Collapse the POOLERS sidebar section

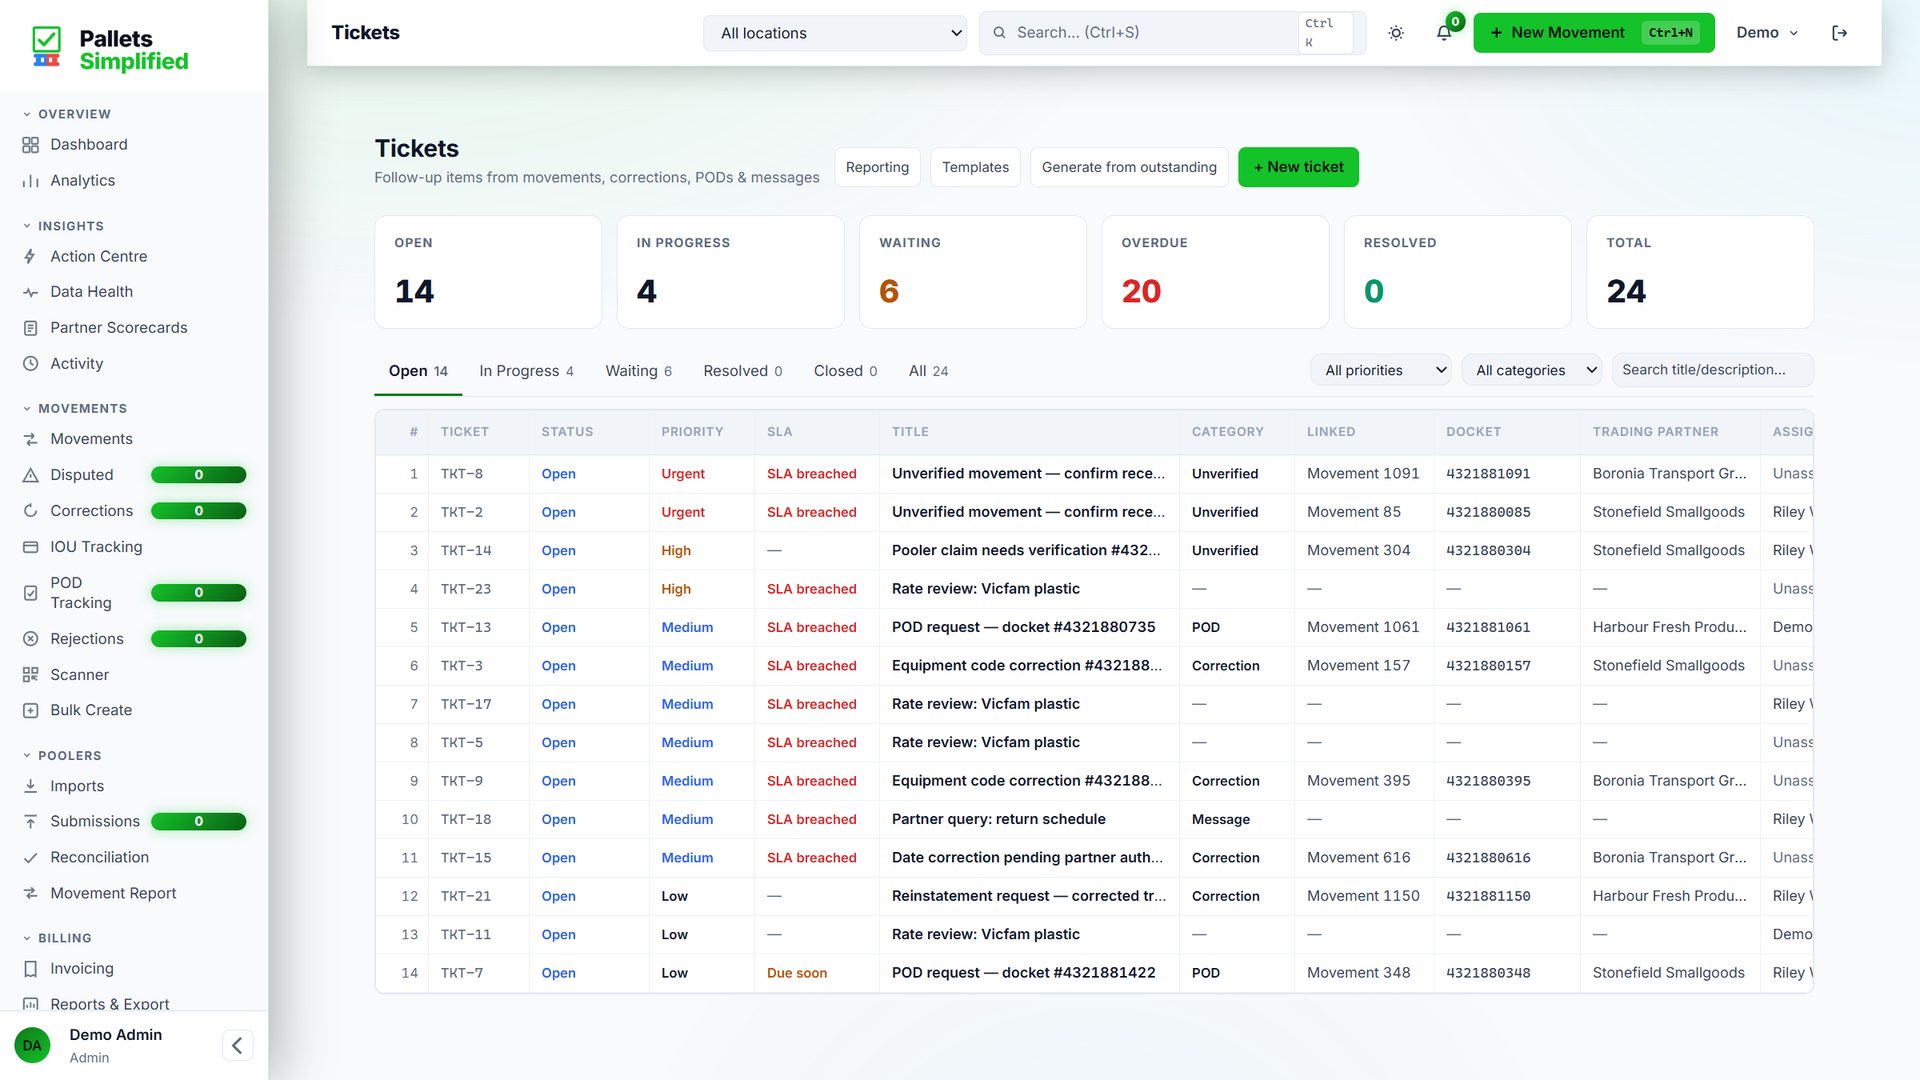[x=61, y=755]
